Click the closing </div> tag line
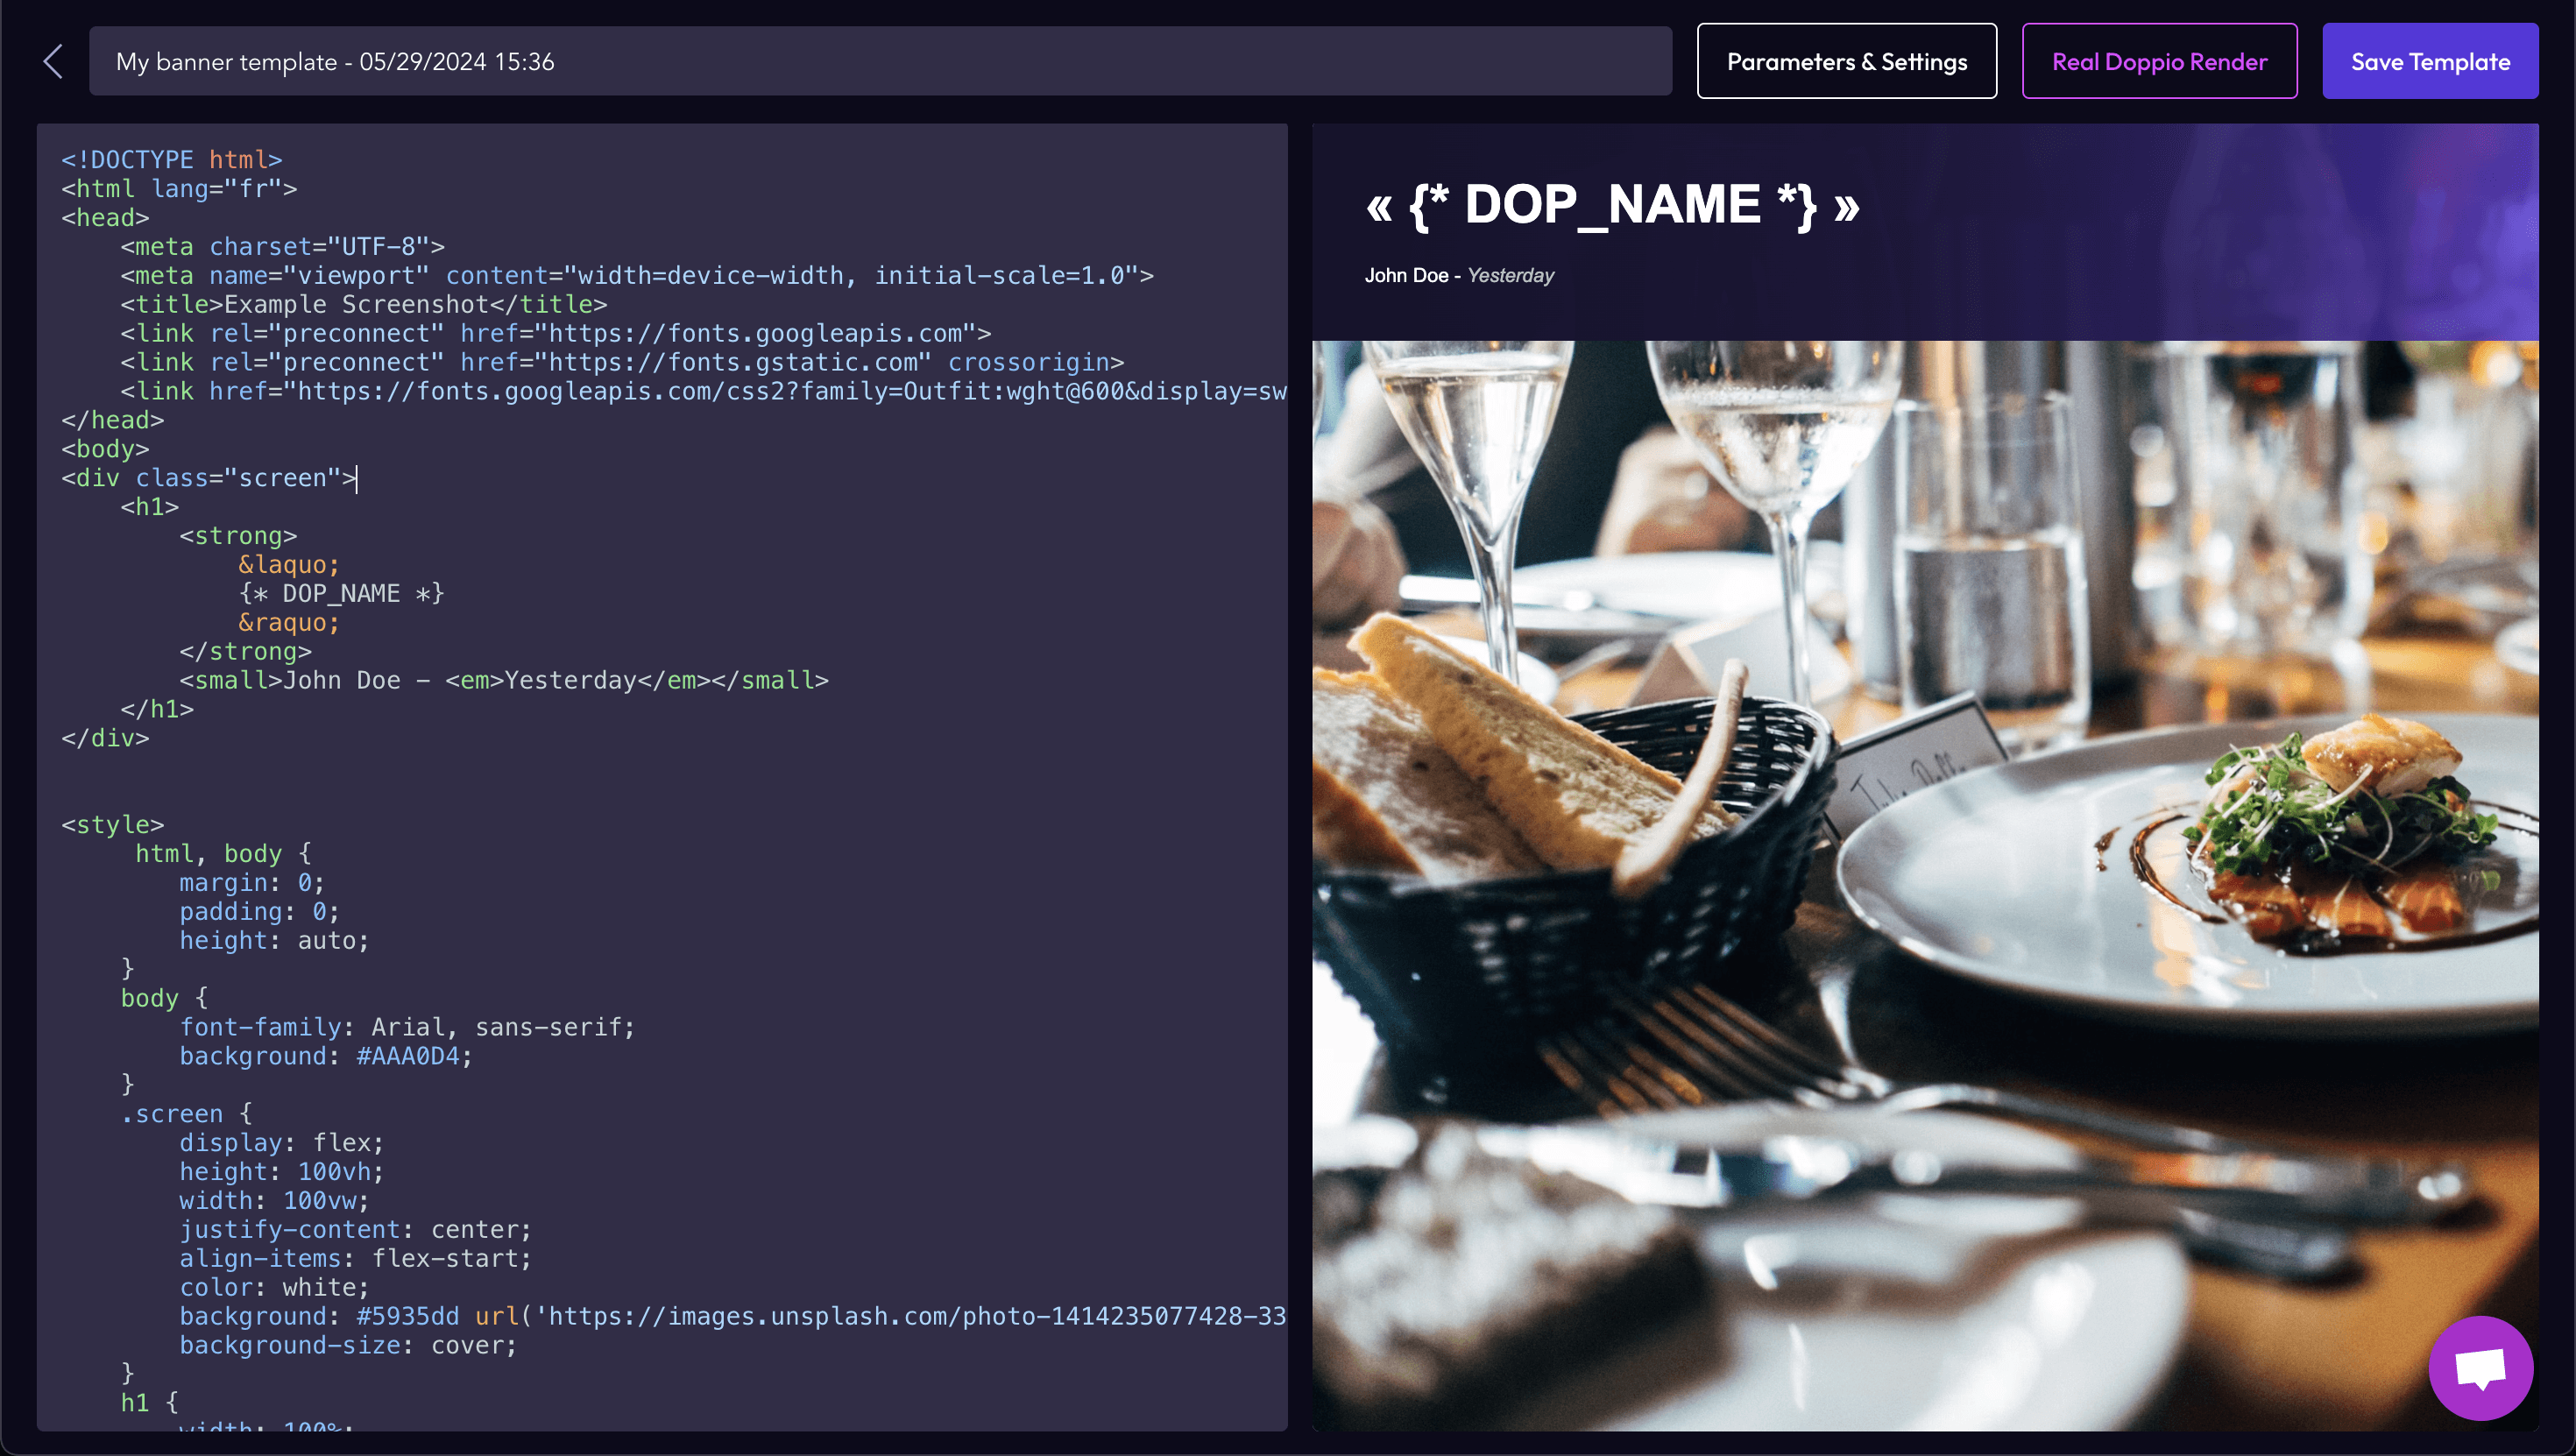 point(106,739)
